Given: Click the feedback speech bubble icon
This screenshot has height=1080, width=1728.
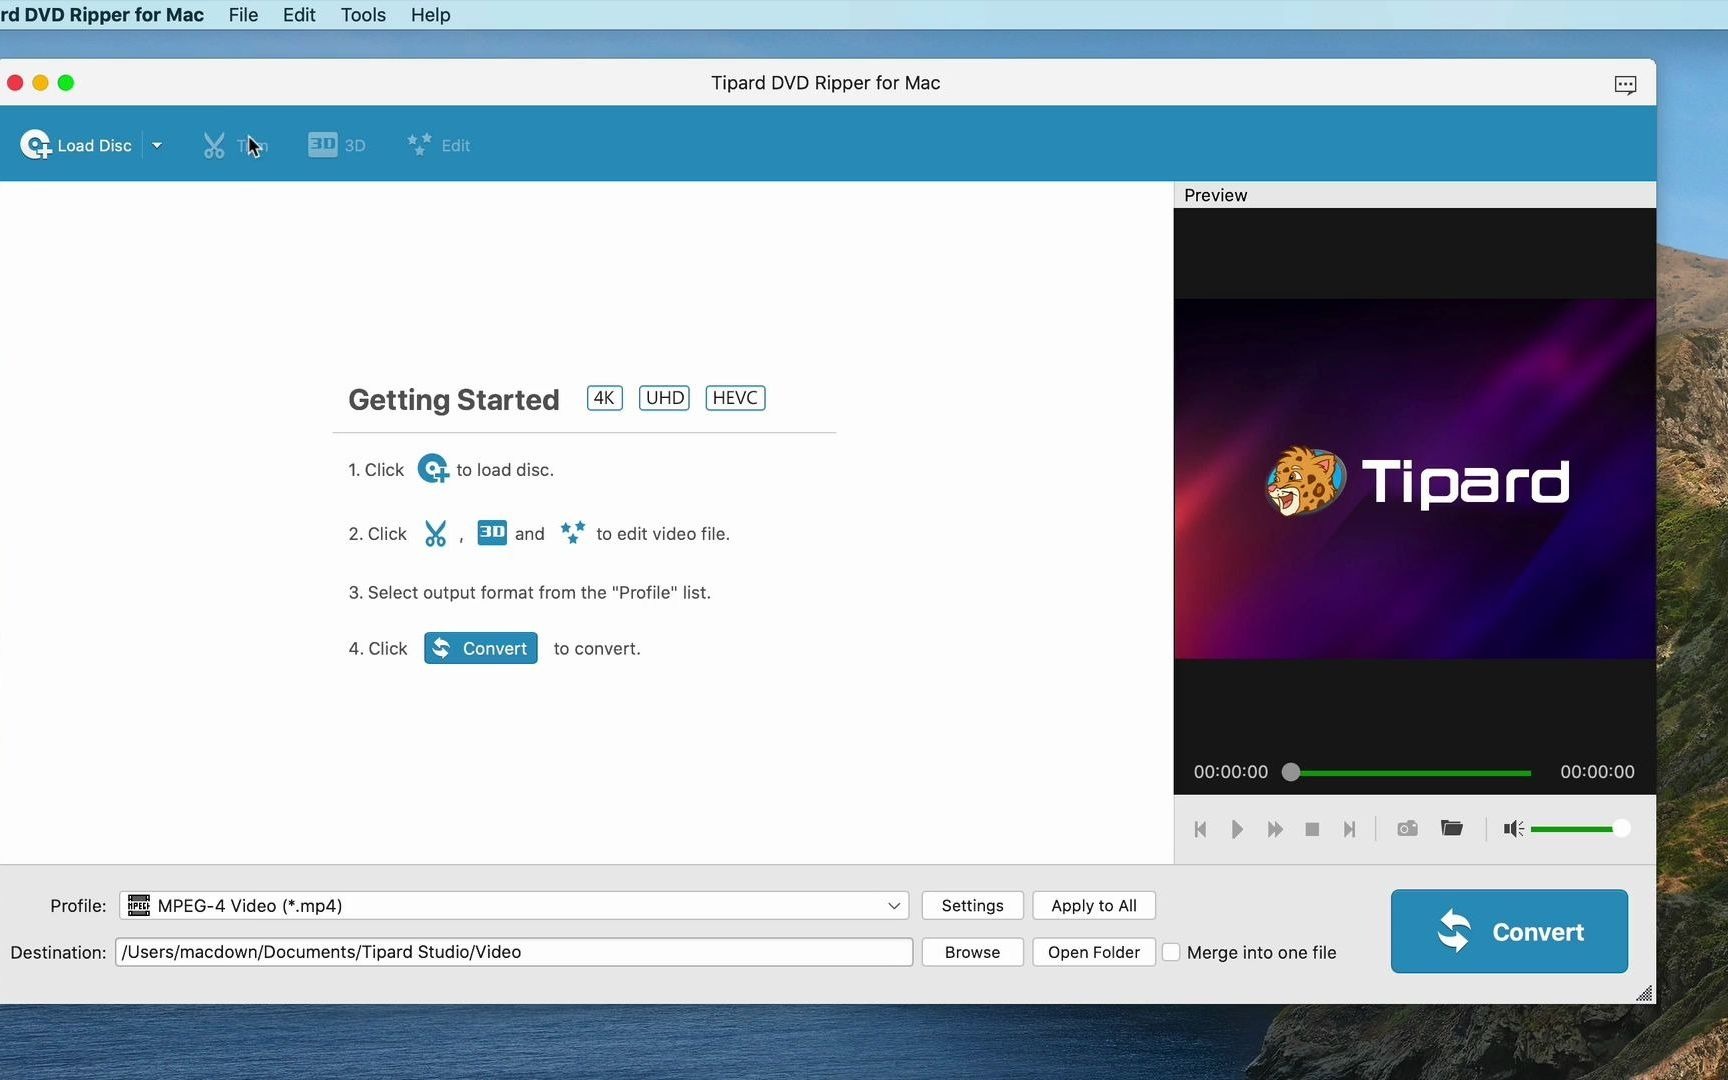Looking at the screenshot, I should pos(1625,84).
